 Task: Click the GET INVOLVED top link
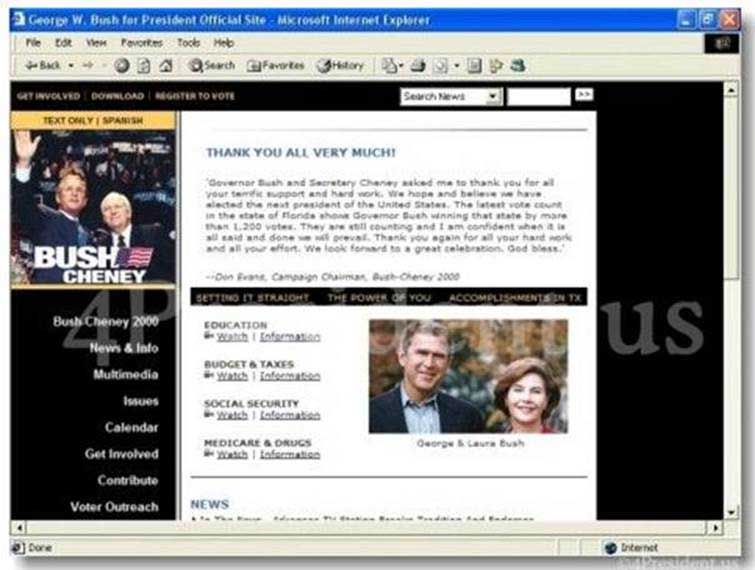pyautogui.click(x=48, y=96)
